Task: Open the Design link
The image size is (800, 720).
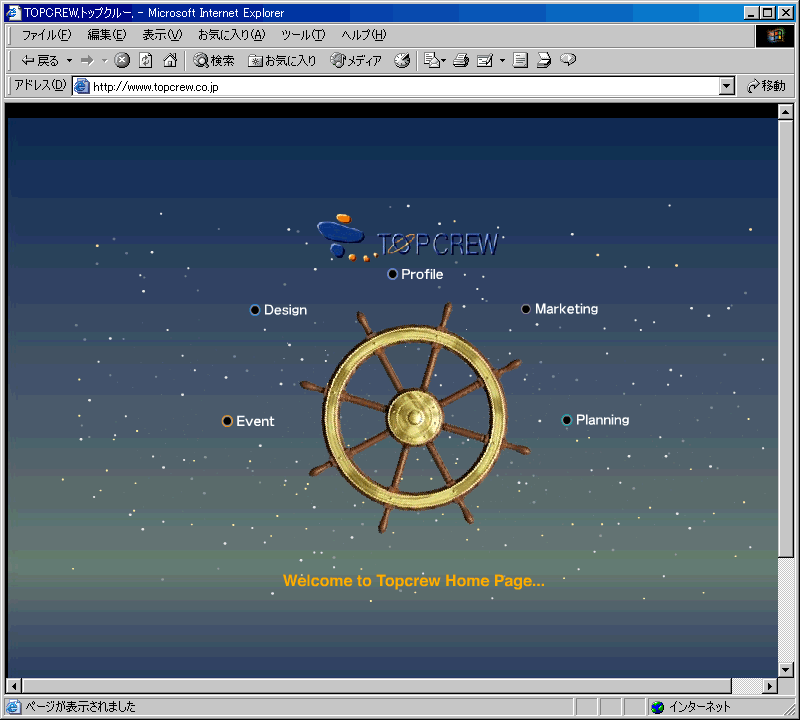Action: tap(285, 310)
